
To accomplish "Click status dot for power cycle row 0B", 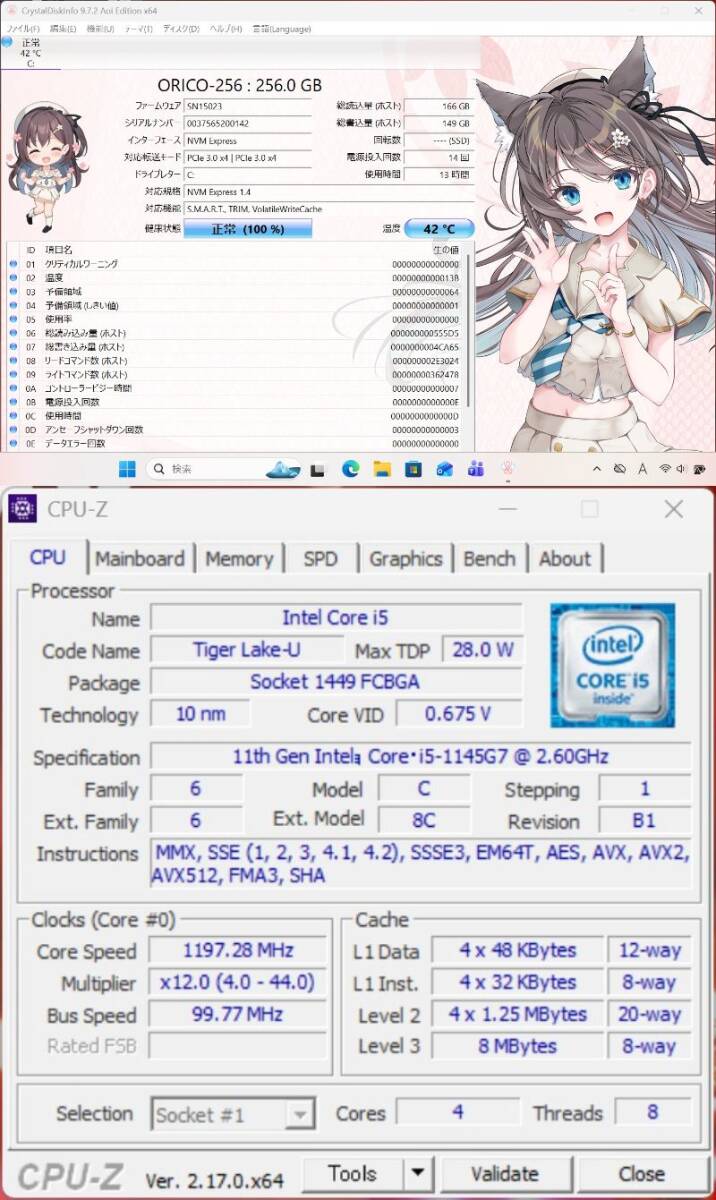I will [13, 402].
